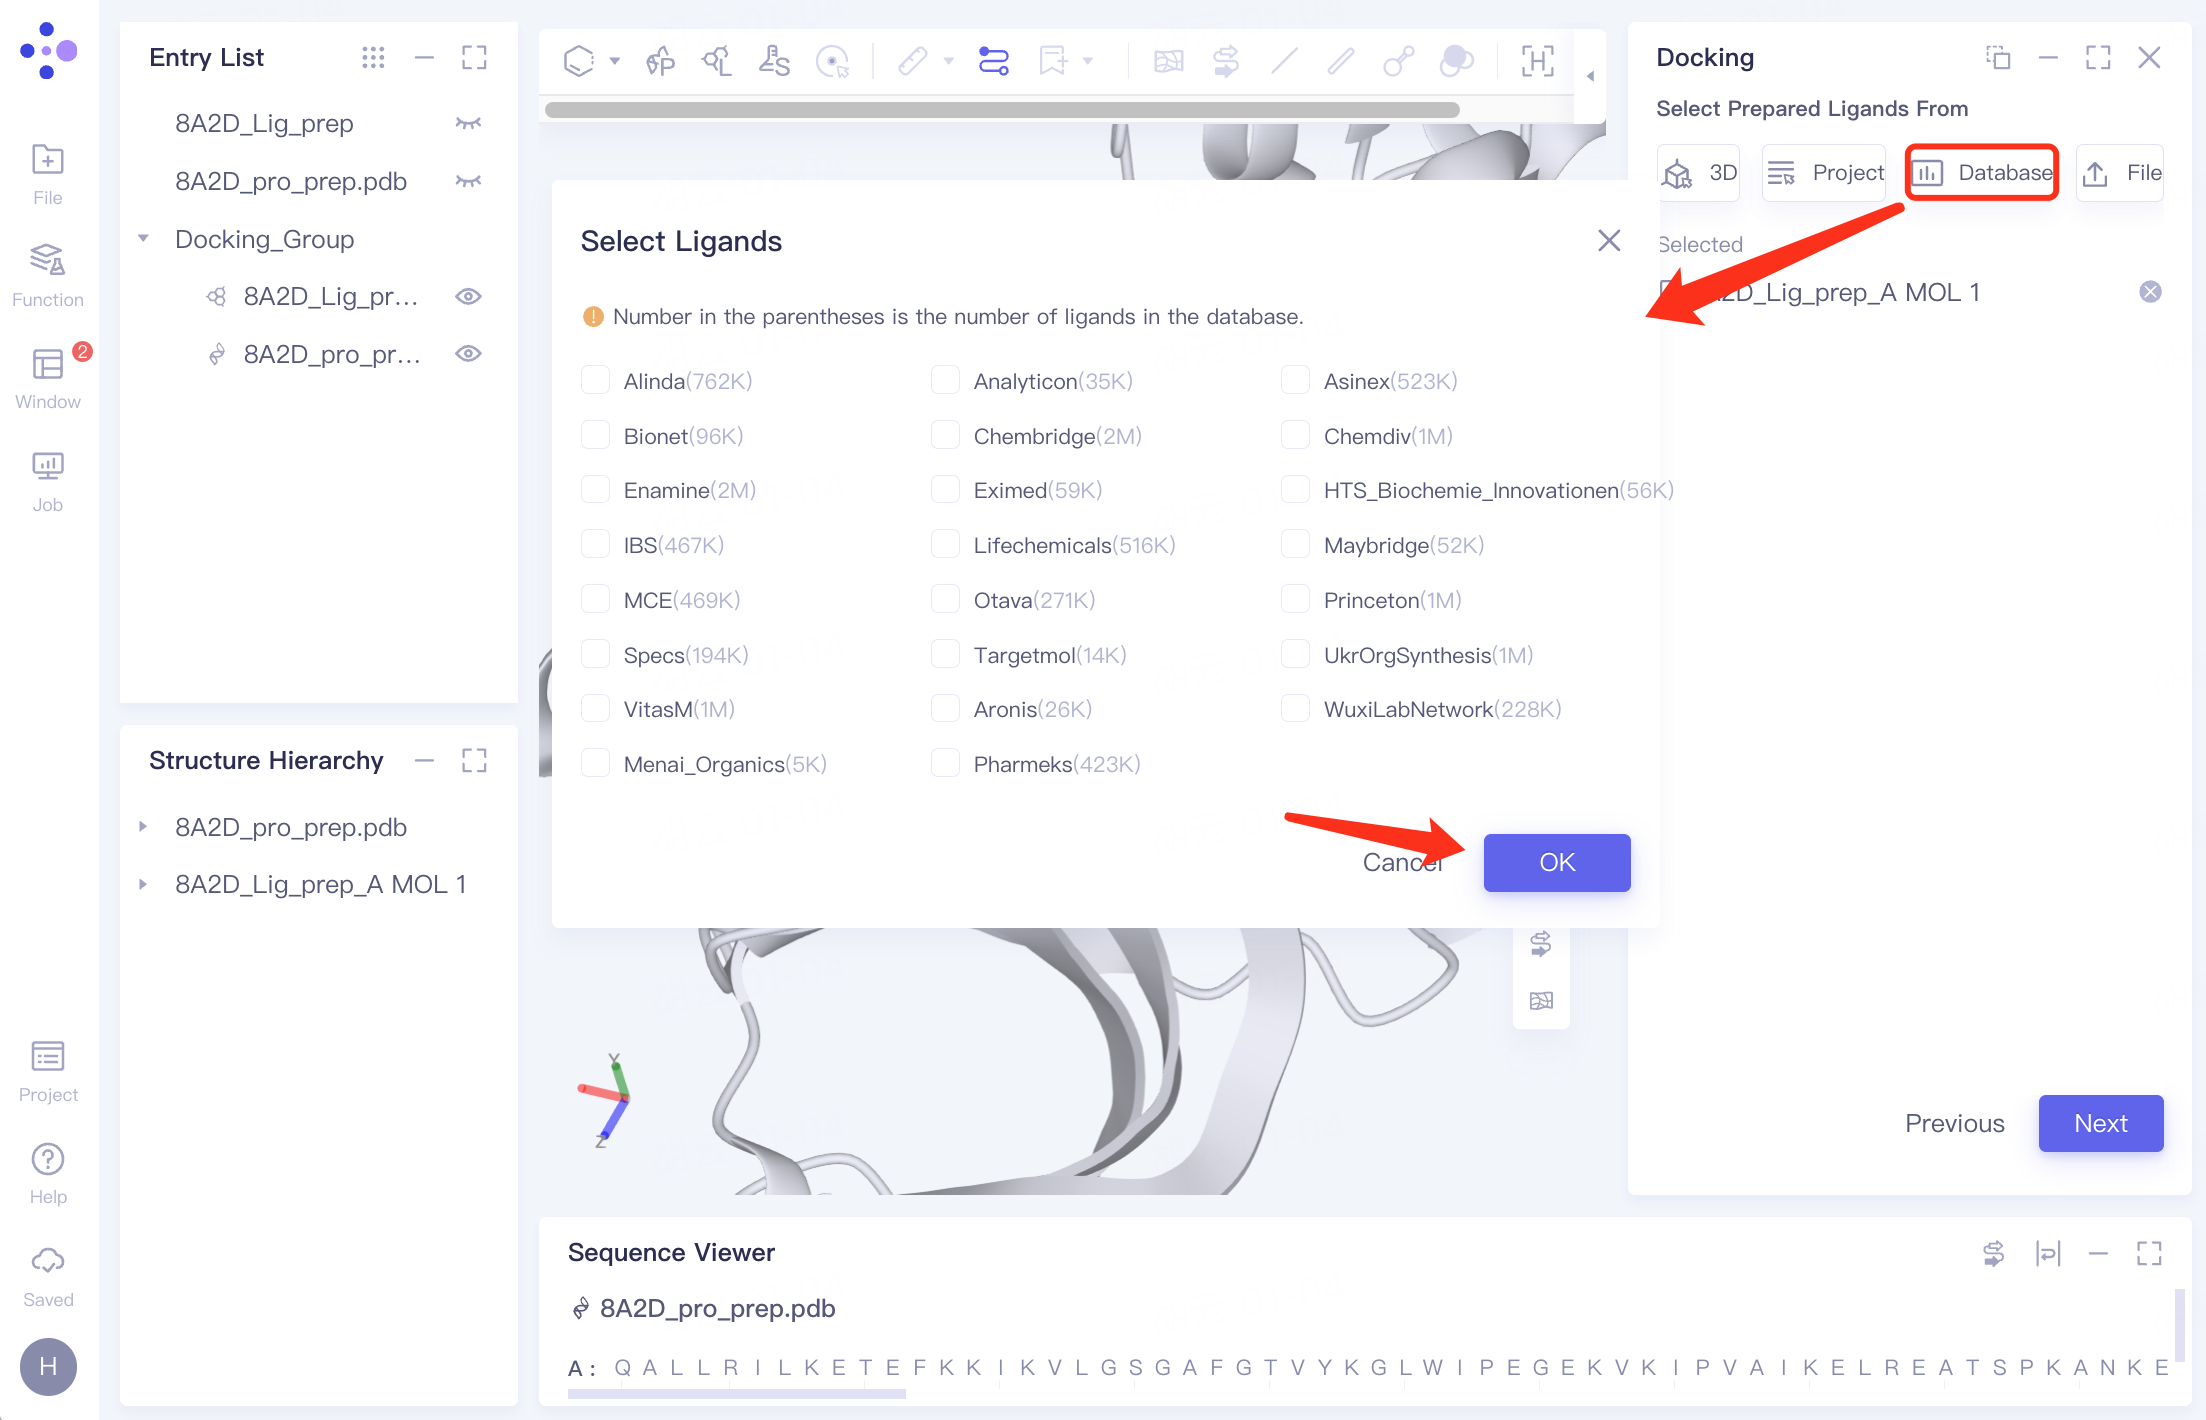Check the Enamine(2M) database checkbox
2206x1420 pixels.
pos(596,490)
